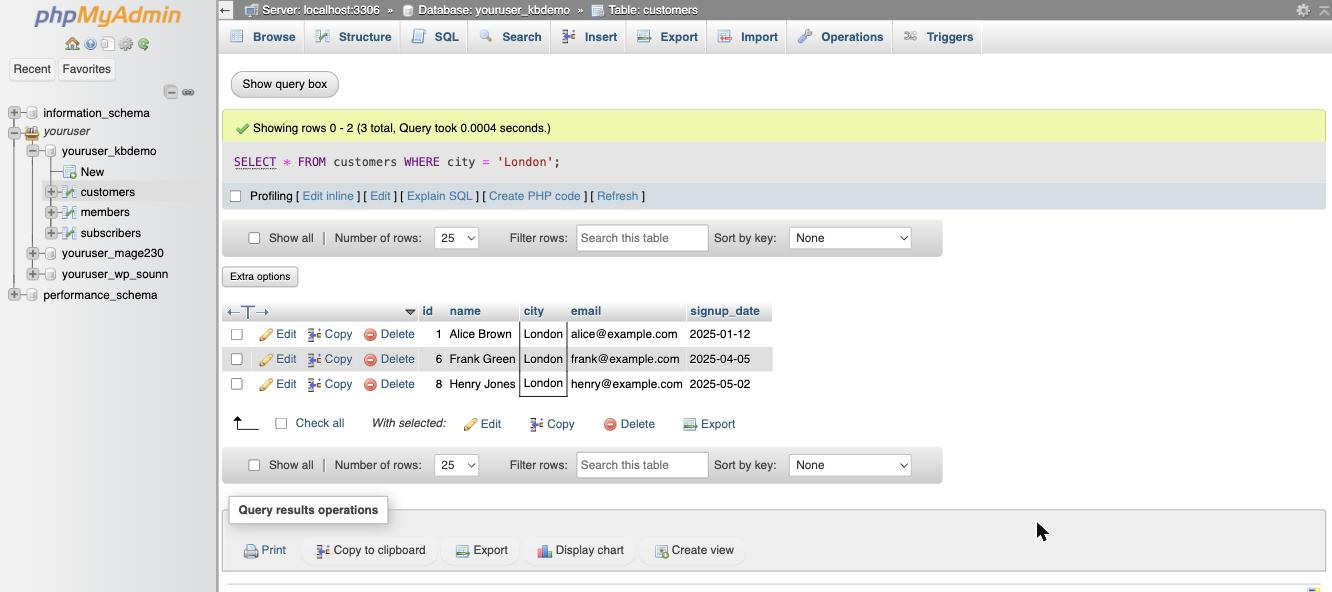Click the New table icon in tree
This screenshot has width=1332, height=592.
tap(69, 172)
